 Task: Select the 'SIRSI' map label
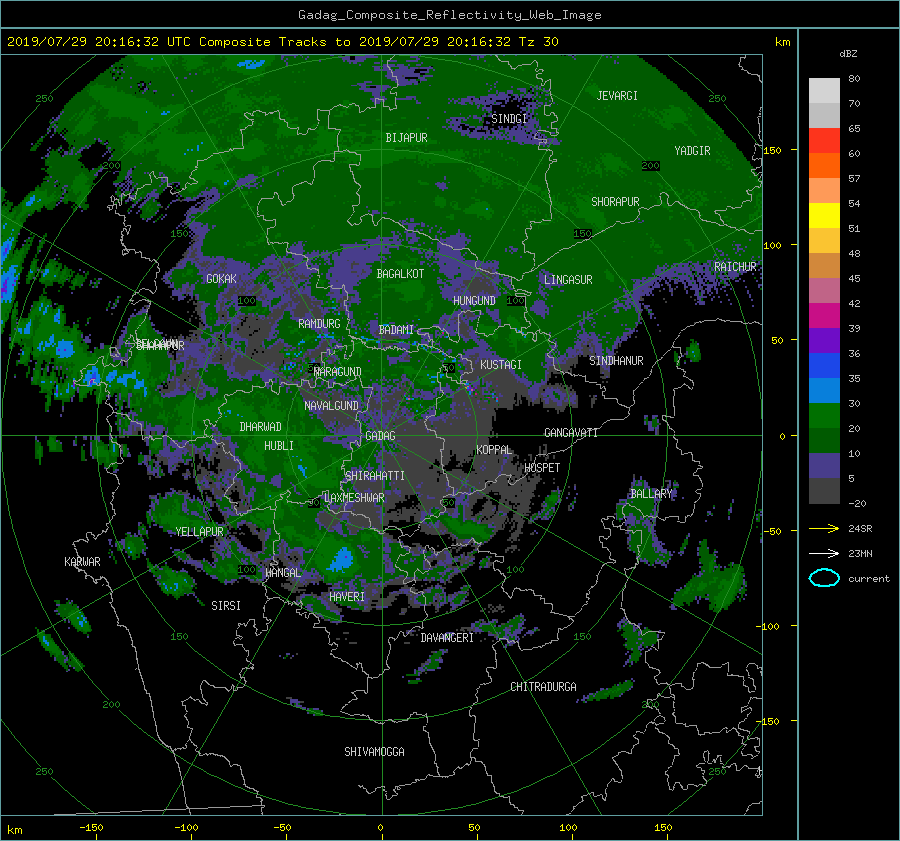226,606
